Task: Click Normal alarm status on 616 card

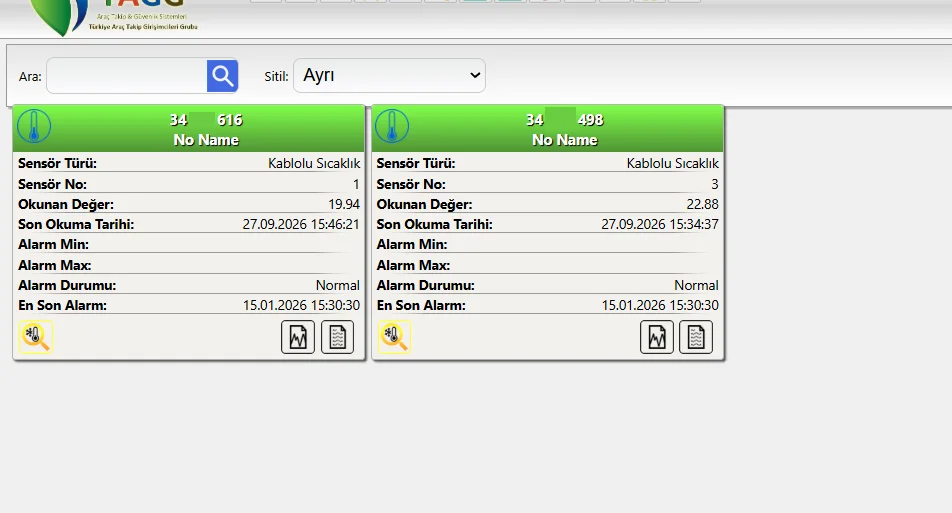Action: [x=338, y=285]
